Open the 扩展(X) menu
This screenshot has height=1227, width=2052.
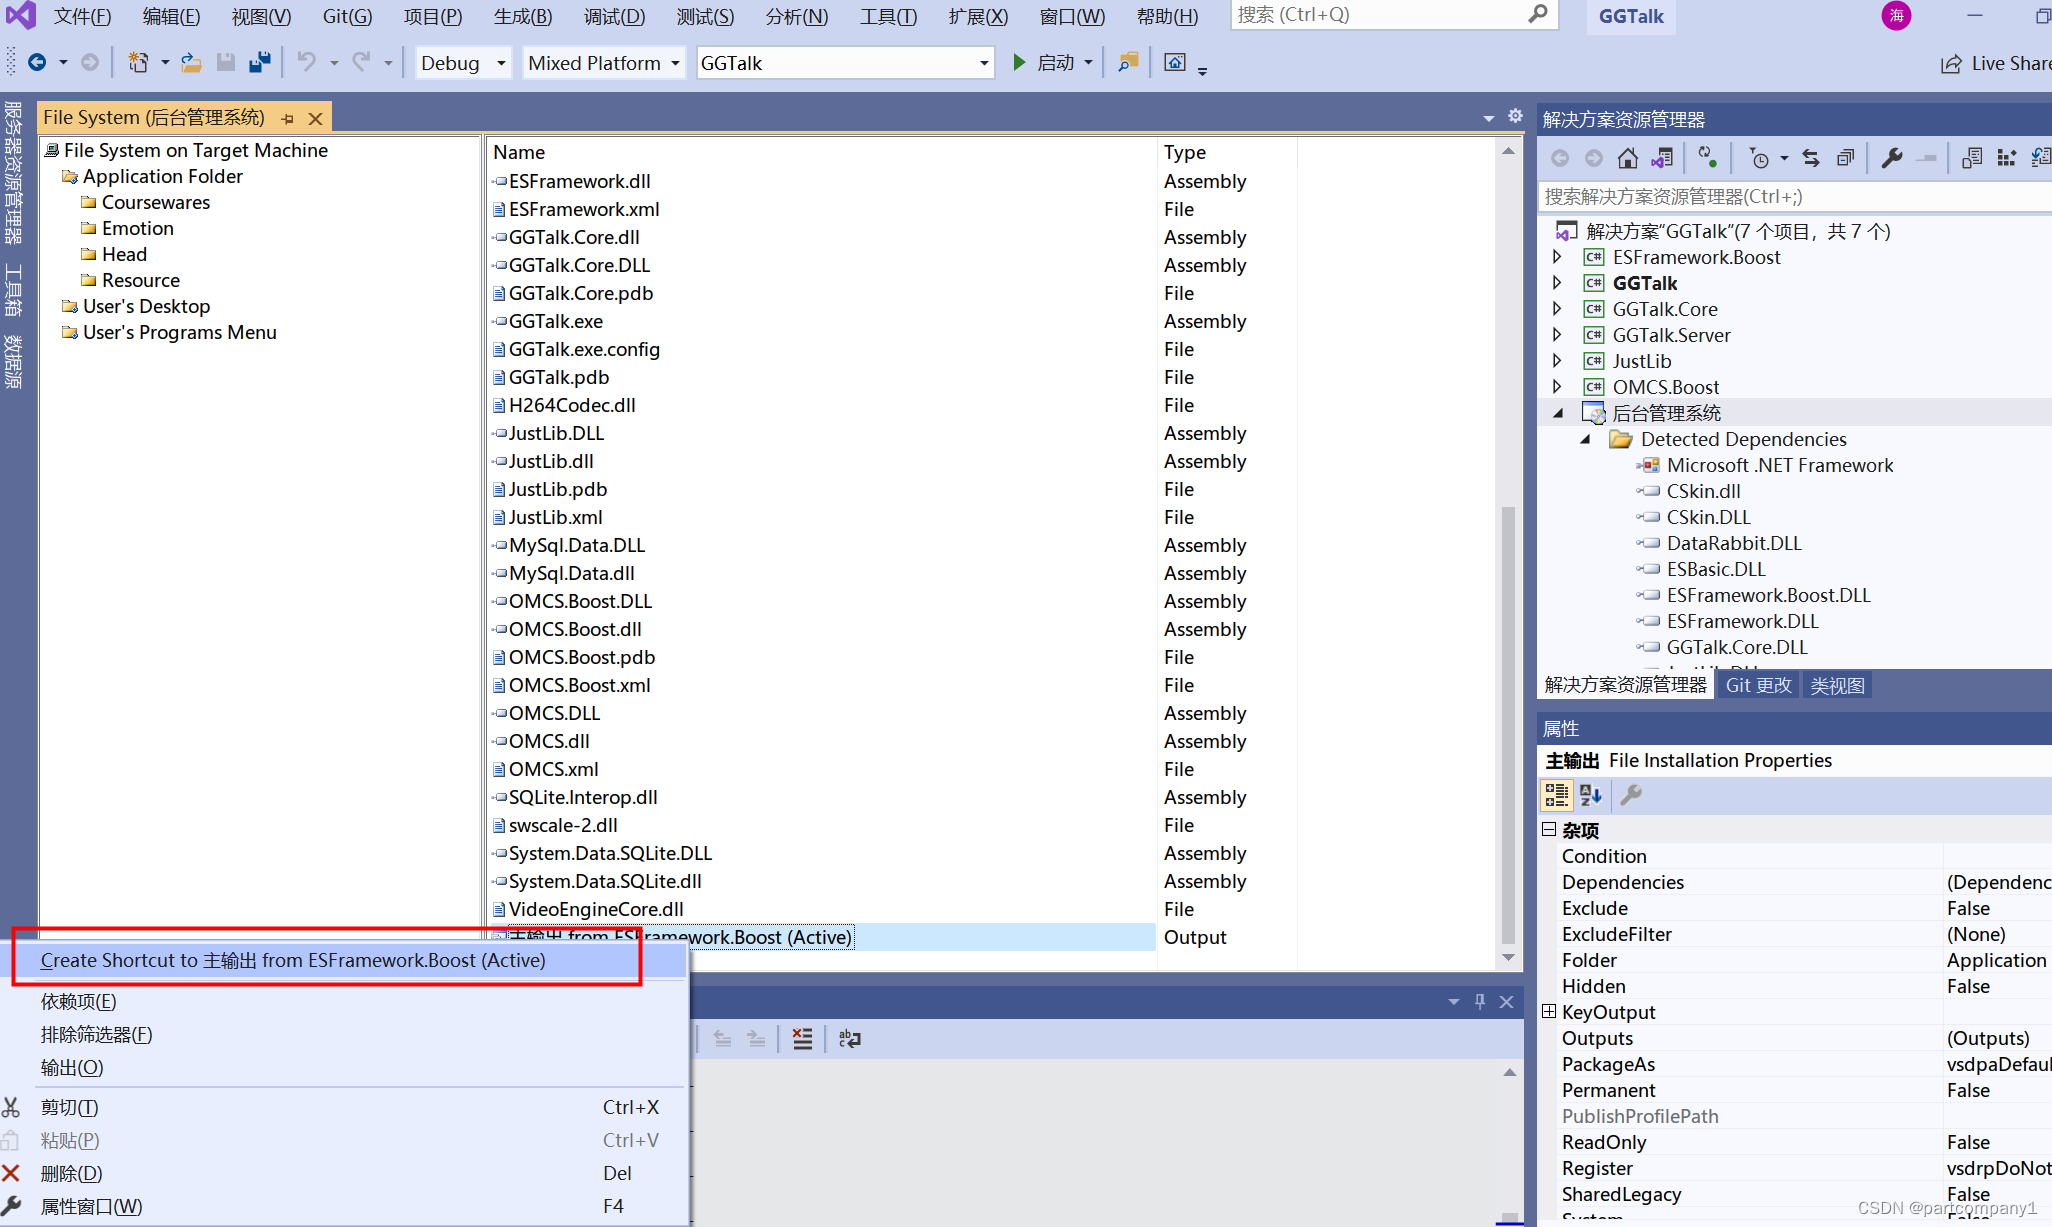[x=977, y=16]
